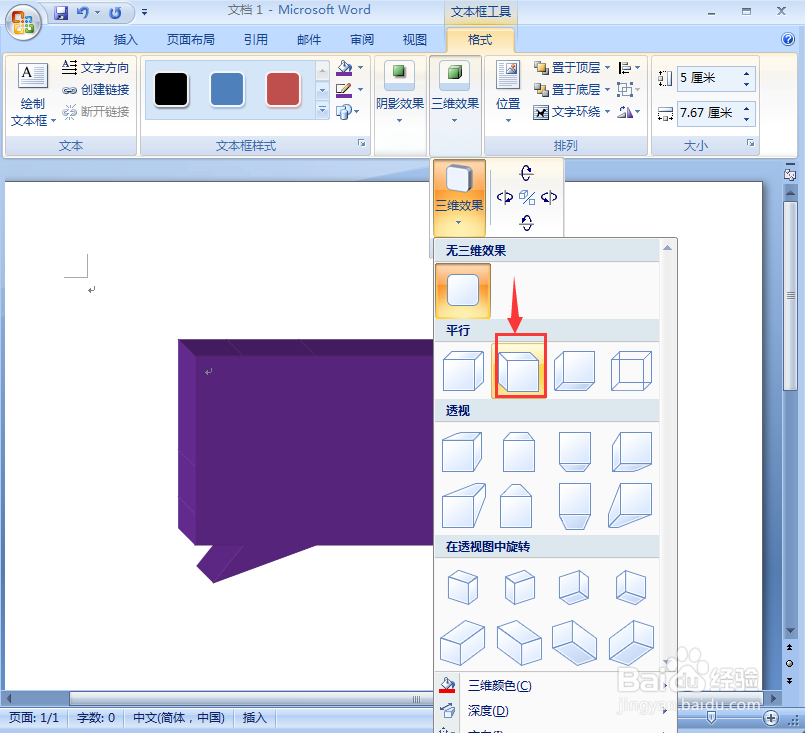Switch to the 视图 tab

point(415,40)
